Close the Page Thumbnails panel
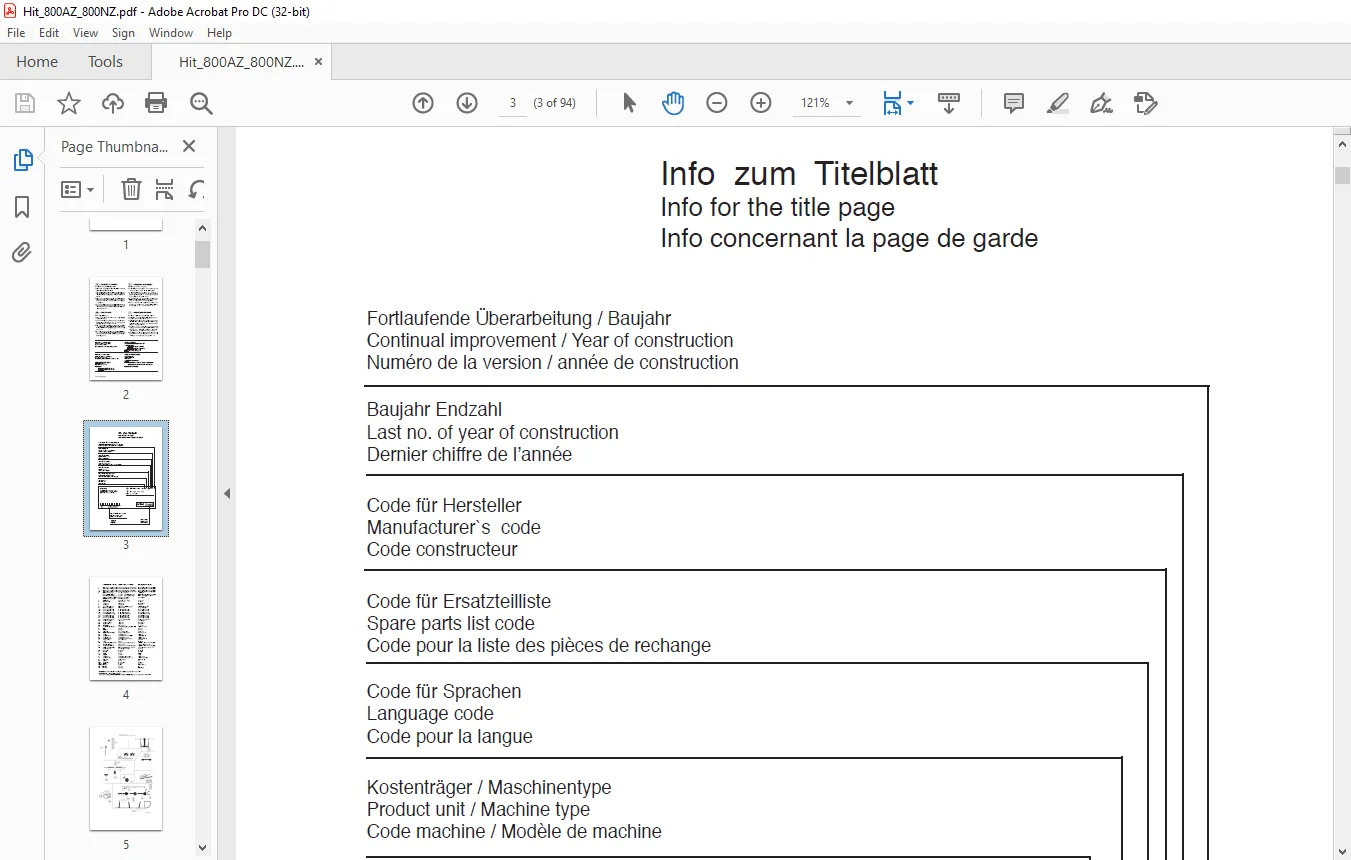The image size is (1351, 860). (189, 146)
